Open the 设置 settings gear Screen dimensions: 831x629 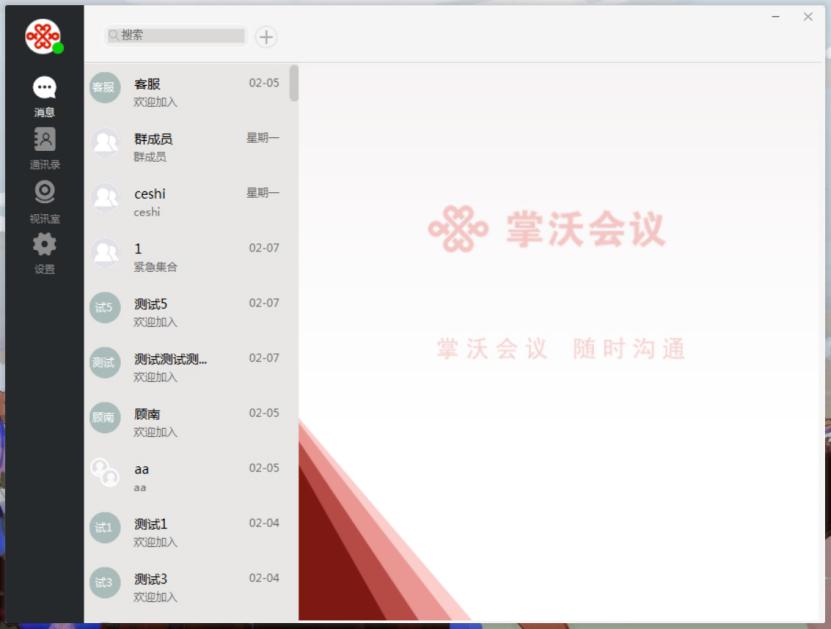(x=44, y=253)
